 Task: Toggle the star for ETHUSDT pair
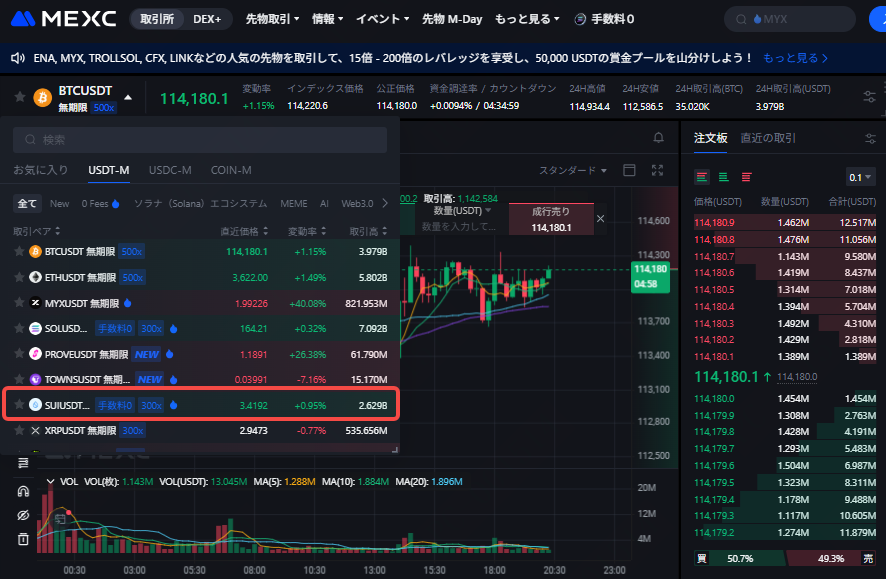coord(19,277)
